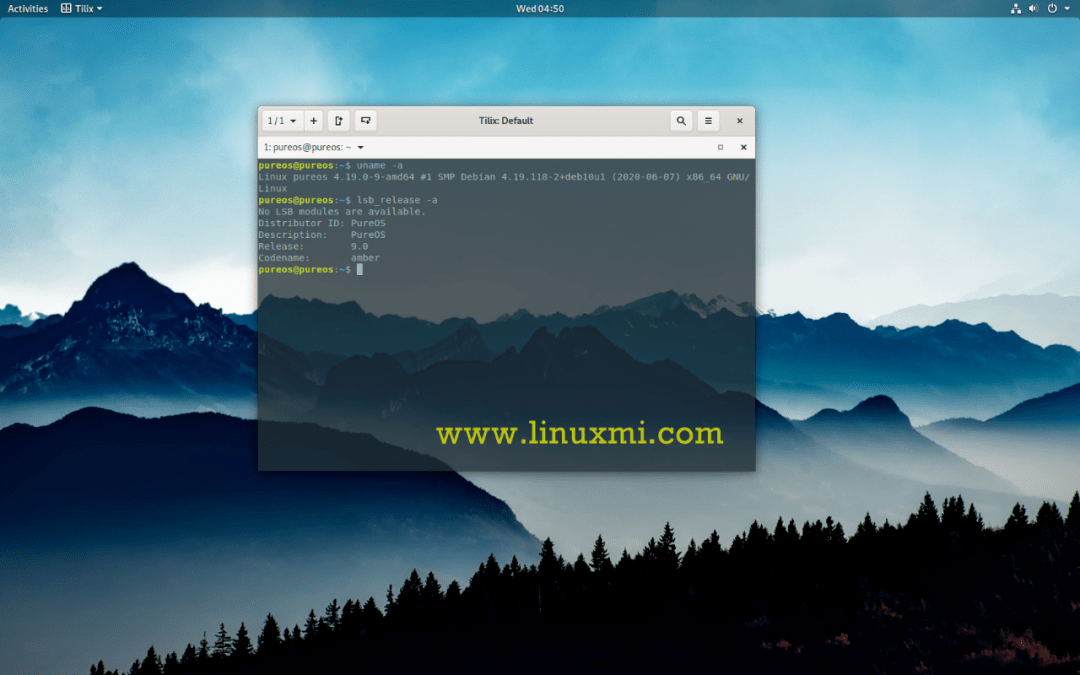Toggle maximize on the pureos terminal pane
The image size is (1080, 675).
(x=720, y=146)
